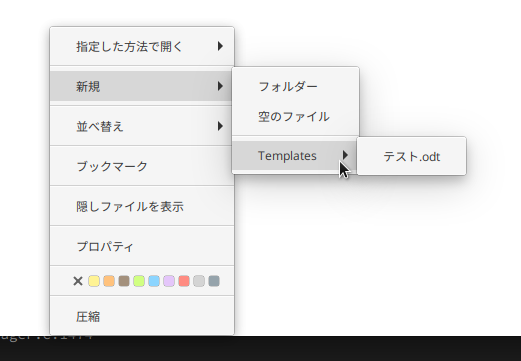Select the orange color tag swatch

[109, 281]
